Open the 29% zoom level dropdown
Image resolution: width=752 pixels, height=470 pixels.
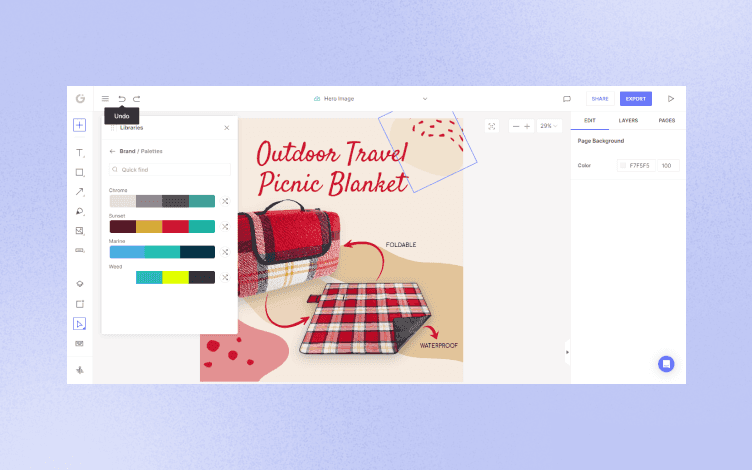(x=549, y=126)
